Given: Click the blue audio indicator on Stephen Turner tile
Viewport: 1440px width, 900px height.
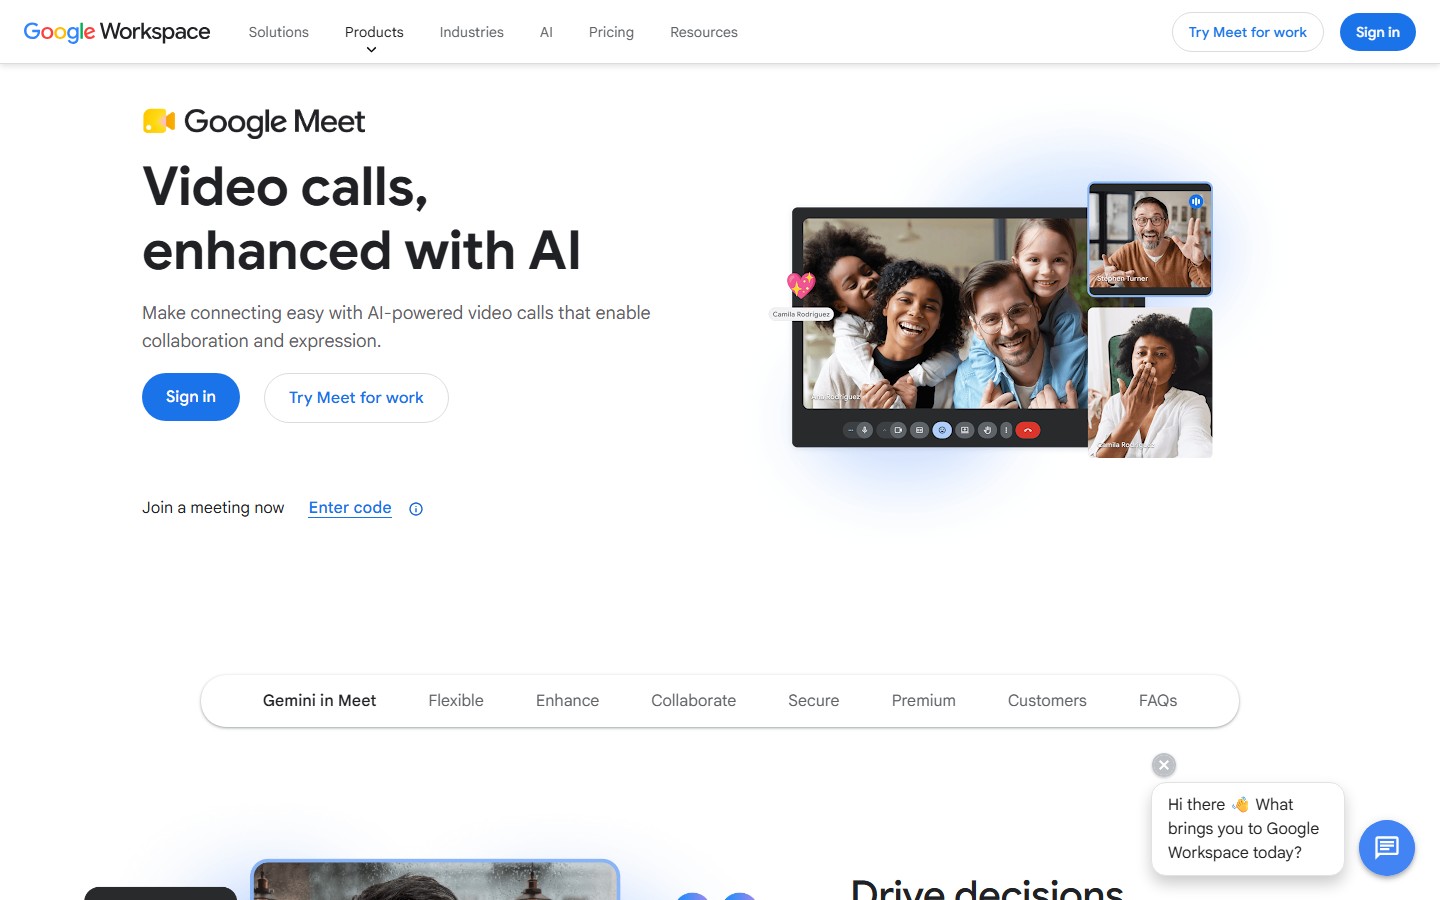Looking at the screenshot, I should pyautogui.click(x=1196, y=201).
